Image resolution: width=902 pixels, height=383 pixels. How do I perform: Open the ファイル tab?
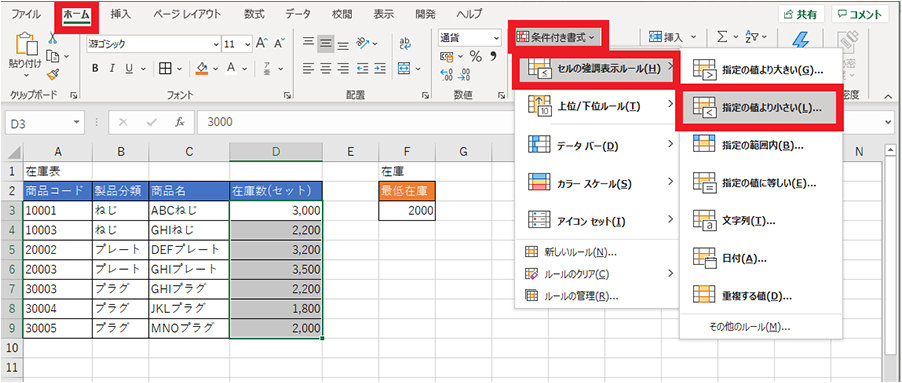click(x=26, y=14)
